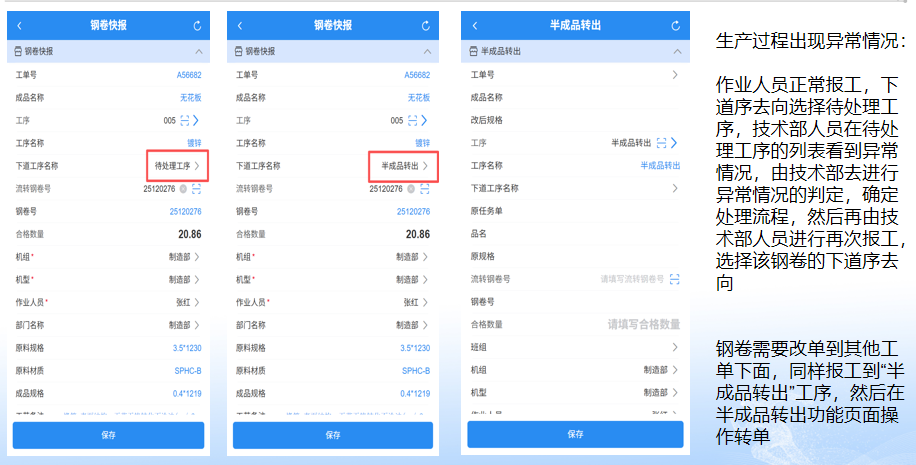The image size is (916, 465).
Task: Tap 成品规格 0.4*1219 in left screen
Action: [x=187, y=393]
